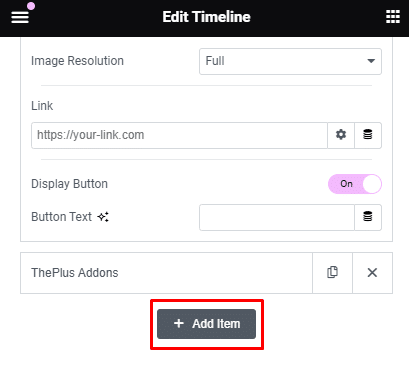409x375 pixels.
Task: Open the hamburger menu in the header
Action: click(x=20, y=17)
